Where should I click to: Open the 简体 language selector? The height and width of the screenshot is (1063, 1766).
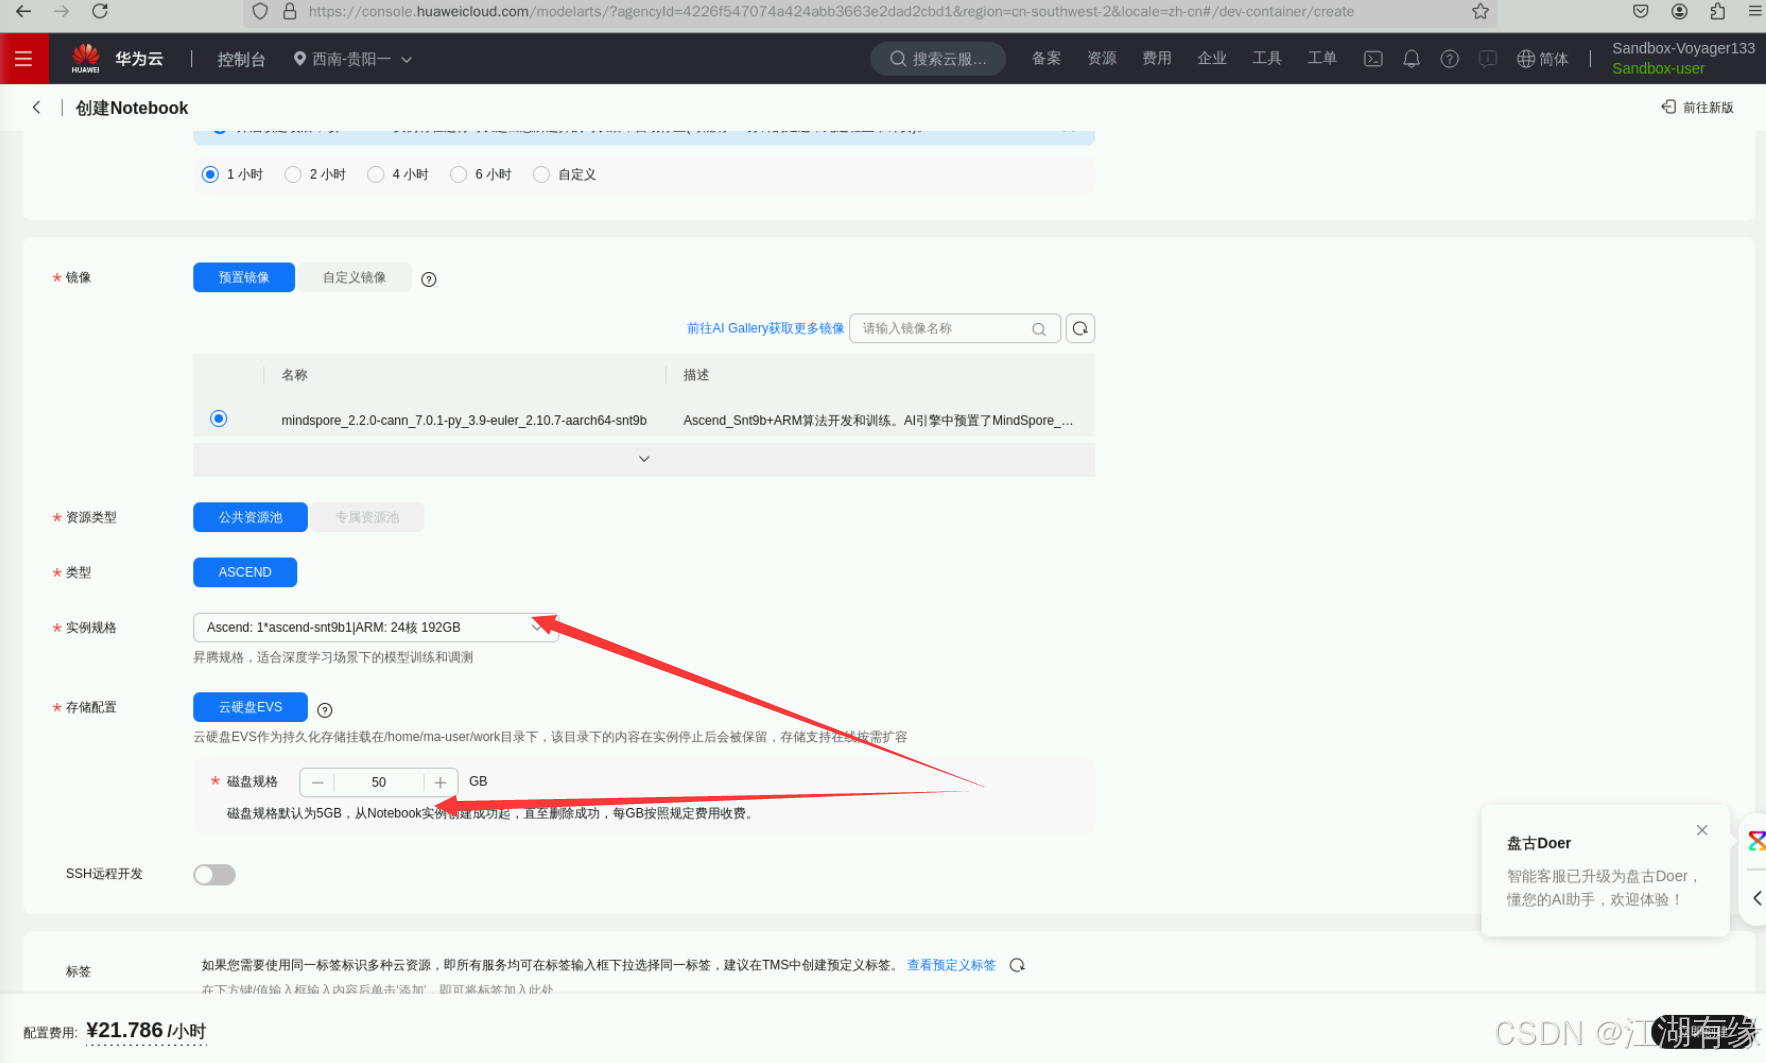(x=1542, y=59)
